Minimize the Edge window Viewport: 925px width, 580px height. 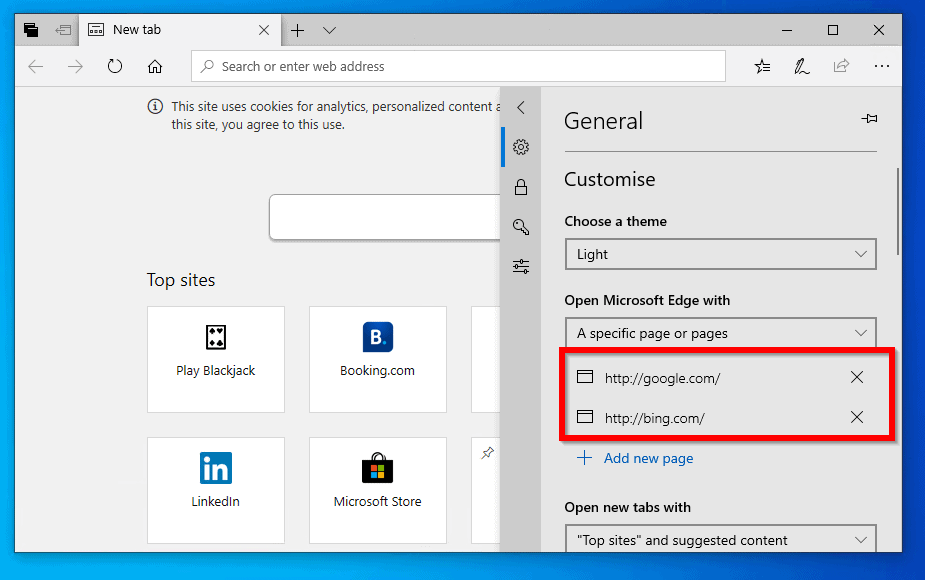(787, 30)
